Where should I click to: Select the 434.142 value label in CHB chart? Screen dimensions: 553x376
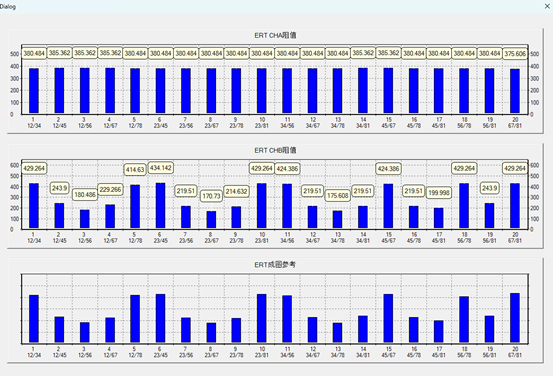tap(160, 168)
